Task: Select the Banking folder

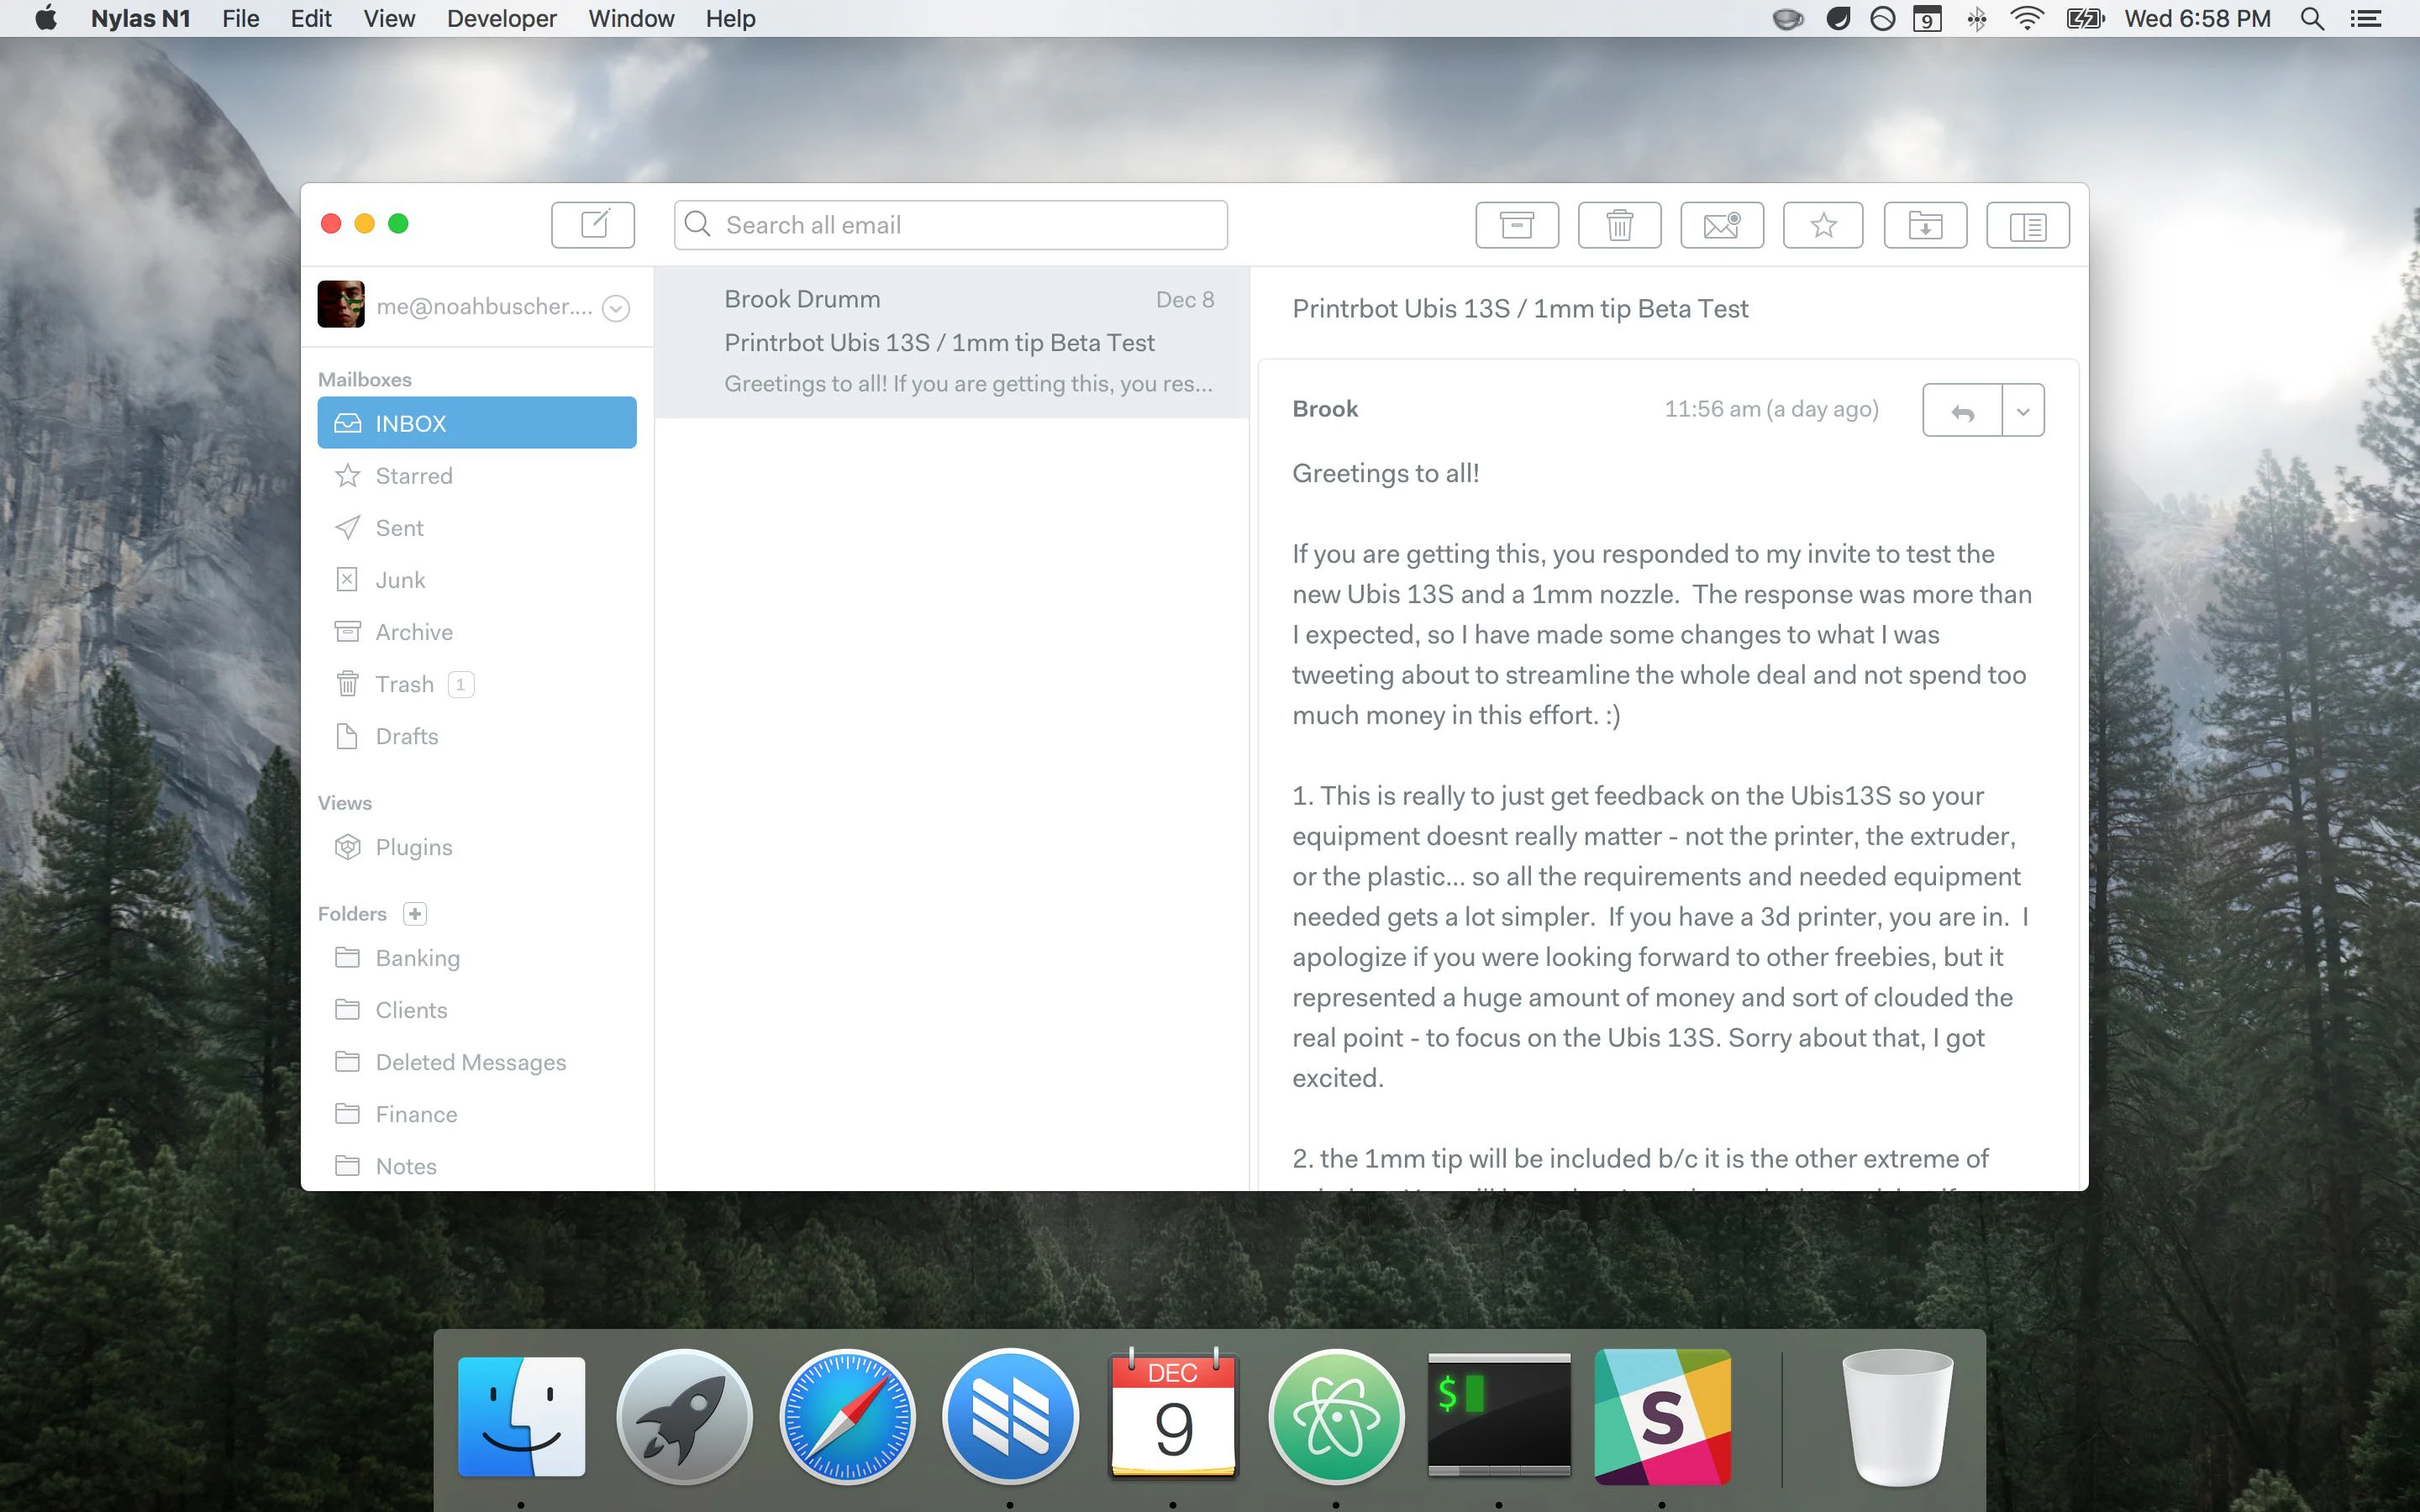Action: pyautogui.click(x=417, y=958)
